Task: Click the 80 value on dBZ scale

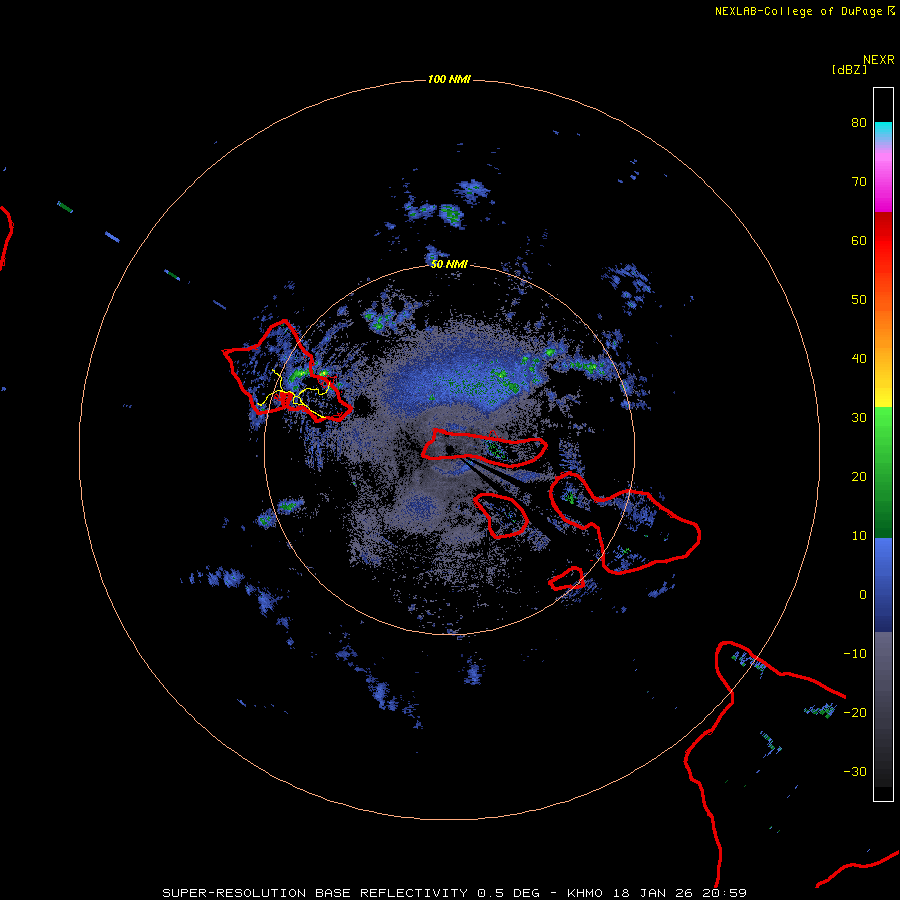Action: pos(859,123)
